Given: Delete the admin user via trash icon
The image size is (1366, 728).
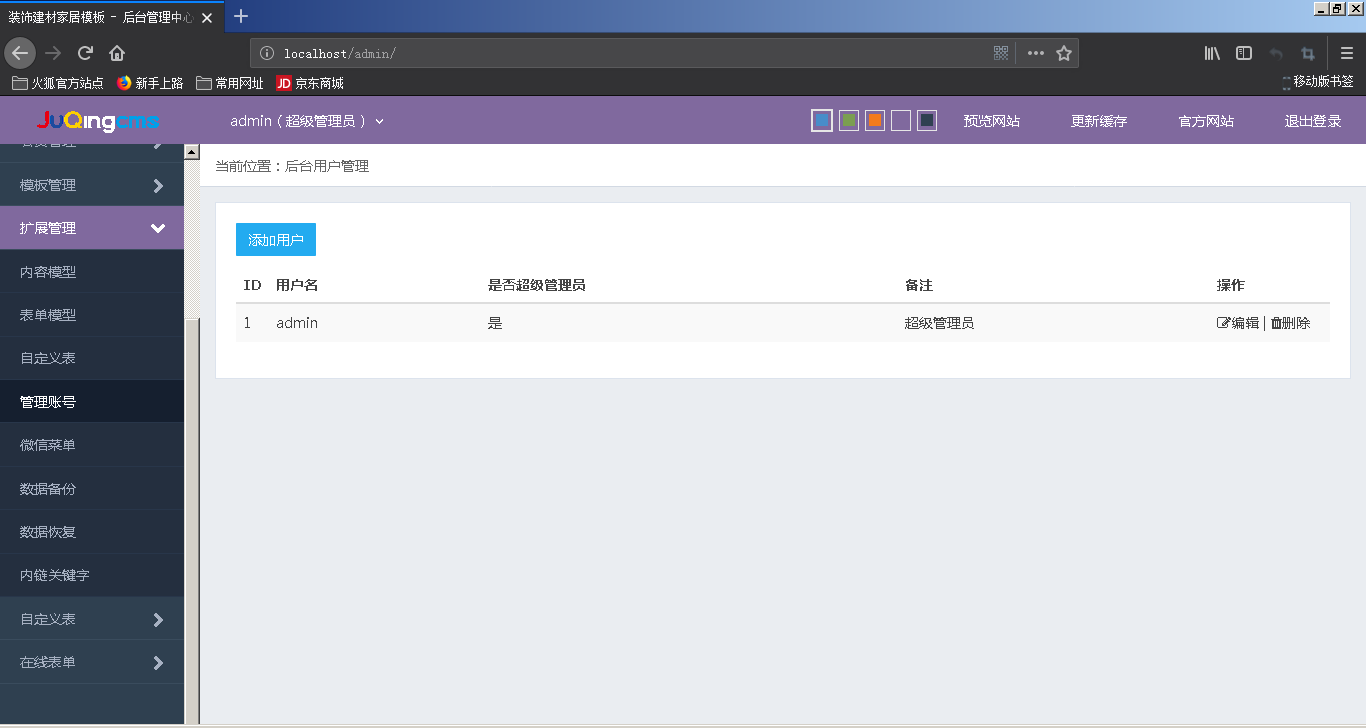Looking at the screenshot, I should tap(1276, 323).
